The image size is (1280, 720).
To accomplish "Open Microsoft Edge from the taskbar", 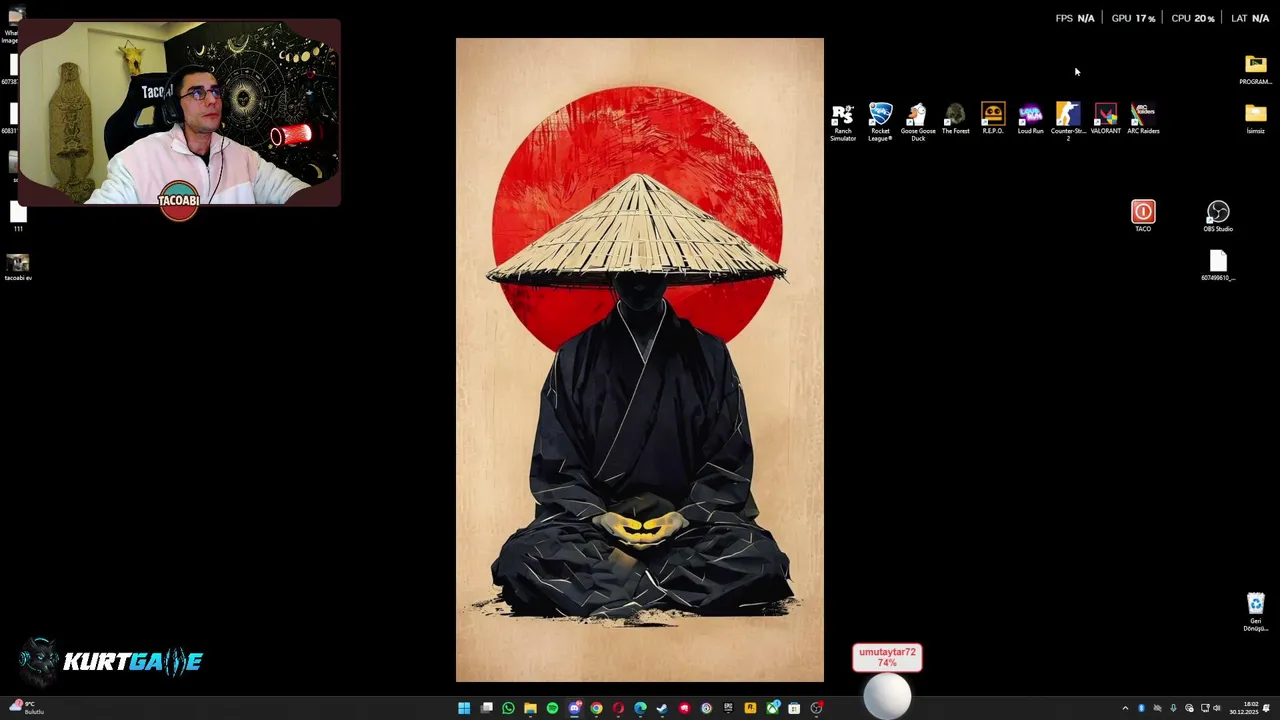I will 640,708.
